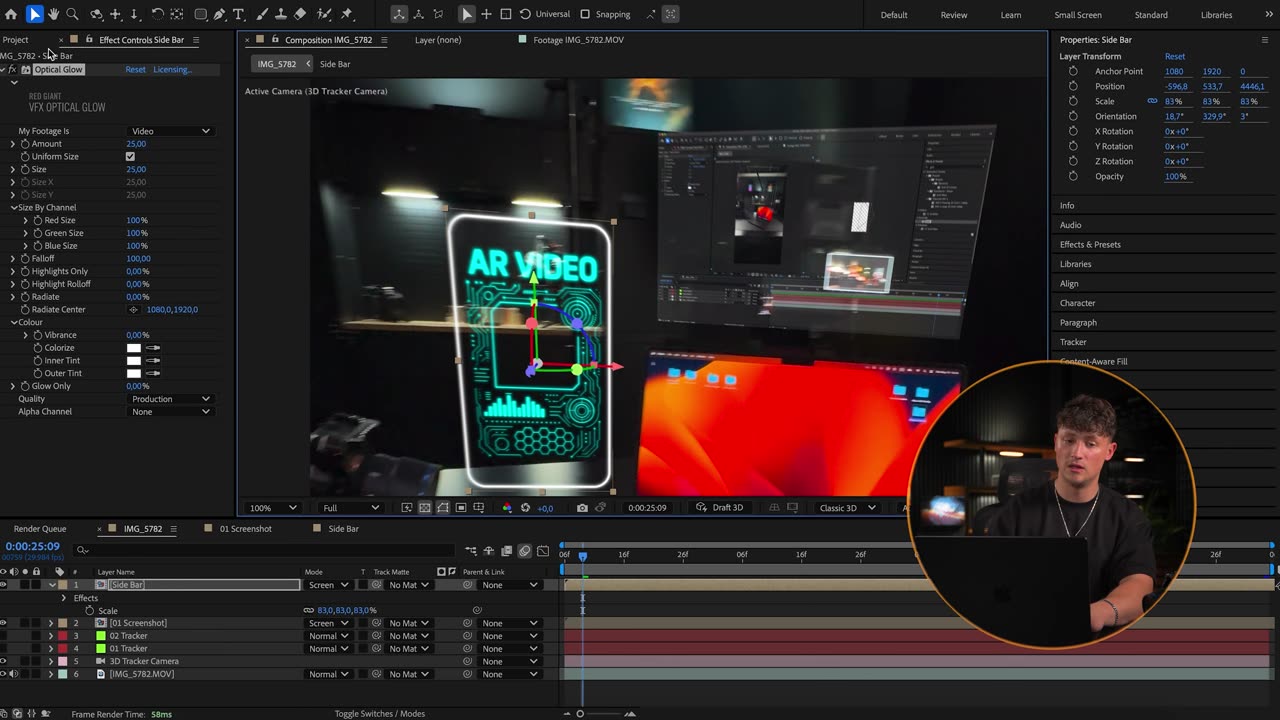Image resolution: width=1280 pixels, height=720 pixels.
Task: Select the Type tool
Action: coord(238,14)
